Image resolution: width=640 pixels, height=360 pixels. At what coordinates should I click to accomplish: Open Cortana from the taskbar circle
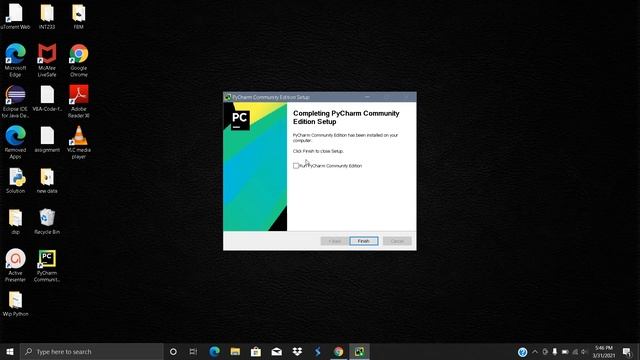point(173,351)
